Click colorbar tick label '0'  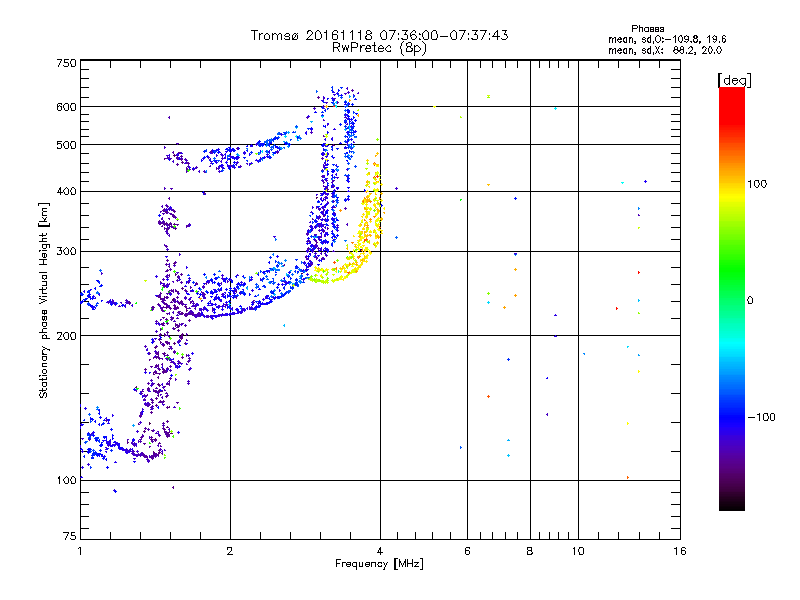(750, 301)
